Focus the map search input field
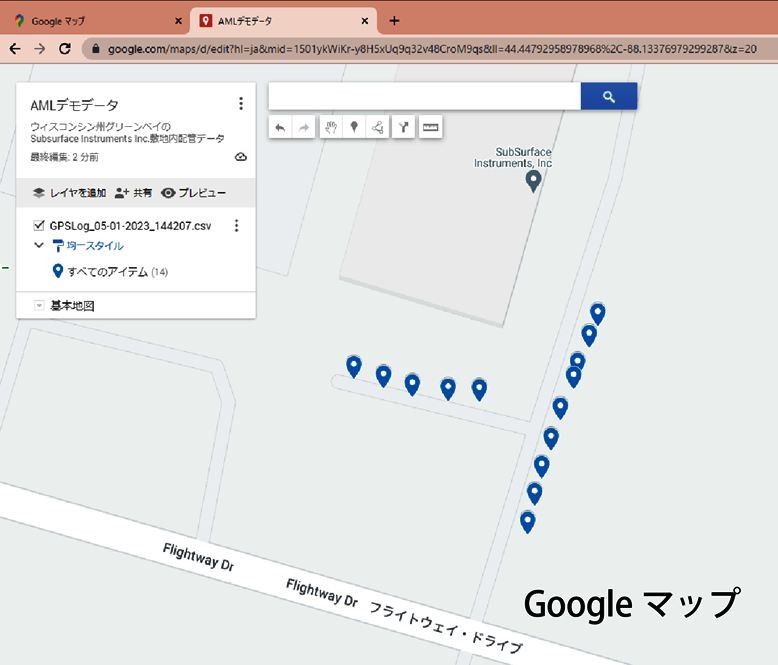This screenshot has height=665, width=778. [425, 96]
